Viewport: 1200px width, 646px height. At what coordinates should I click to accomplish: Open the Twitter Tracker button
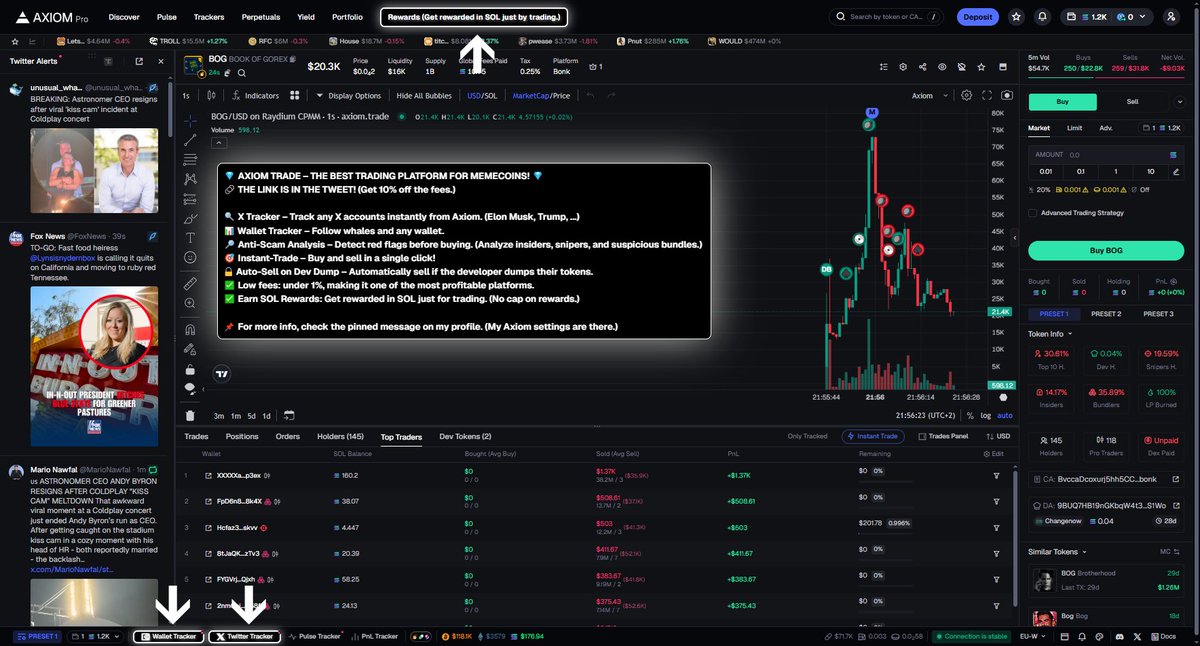point(244,636)
